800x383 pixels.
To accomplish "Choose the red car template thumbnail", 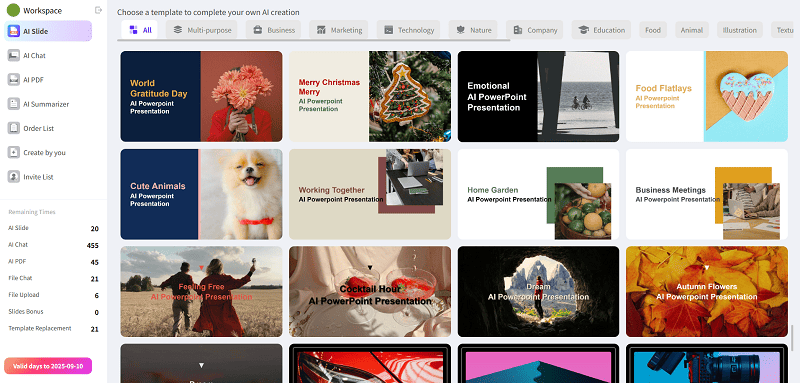I will coord(370,364).
